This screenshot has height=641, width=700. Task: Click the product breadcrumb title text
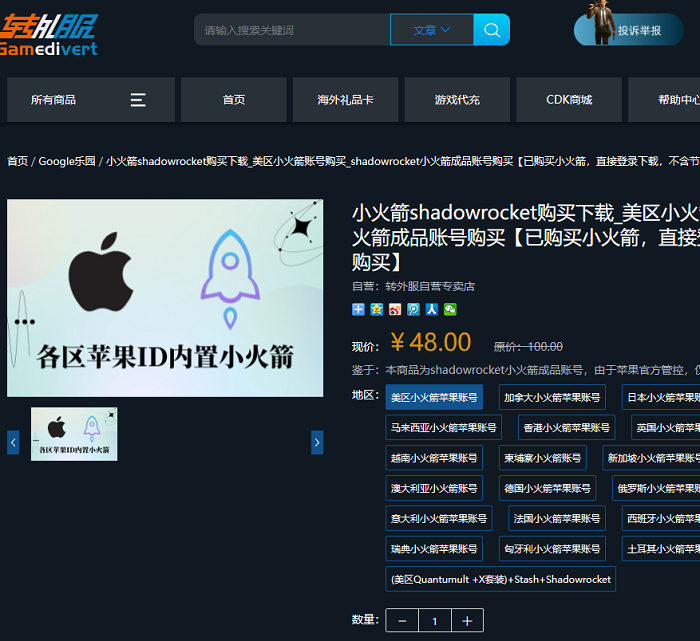403,161
